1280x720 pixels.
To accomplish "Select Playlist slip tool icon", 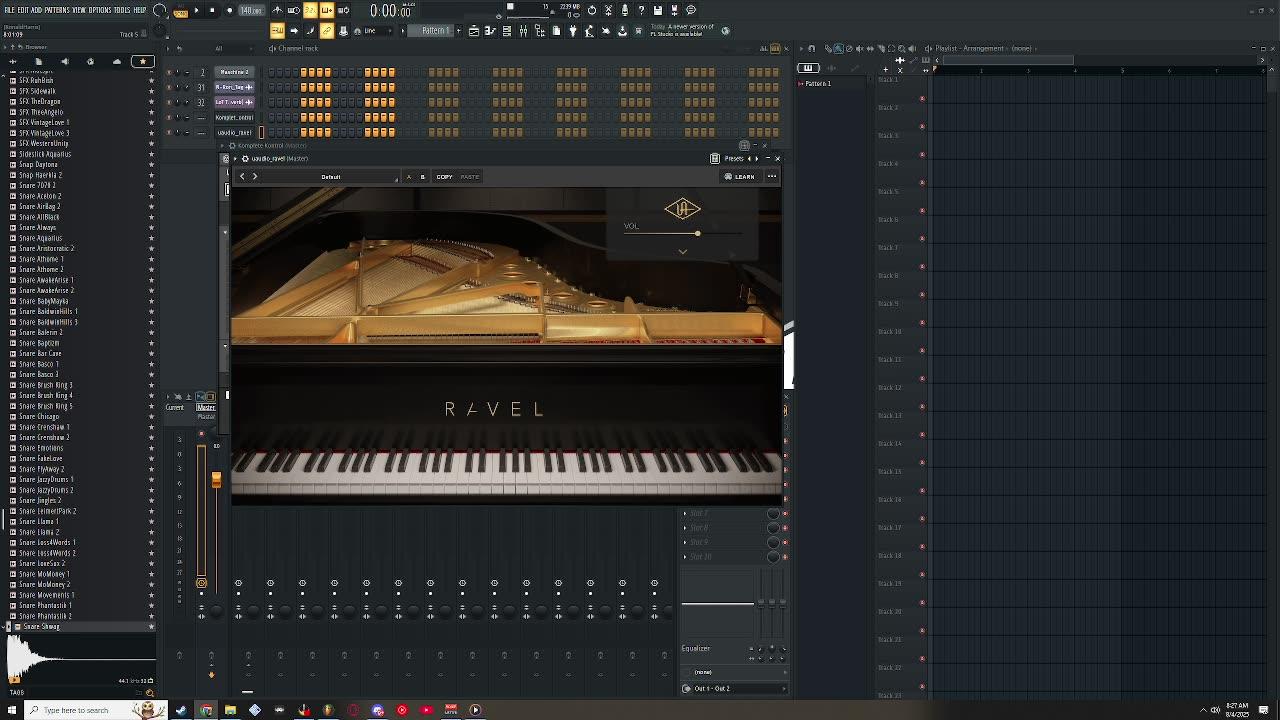I will (x=868, y=48).
